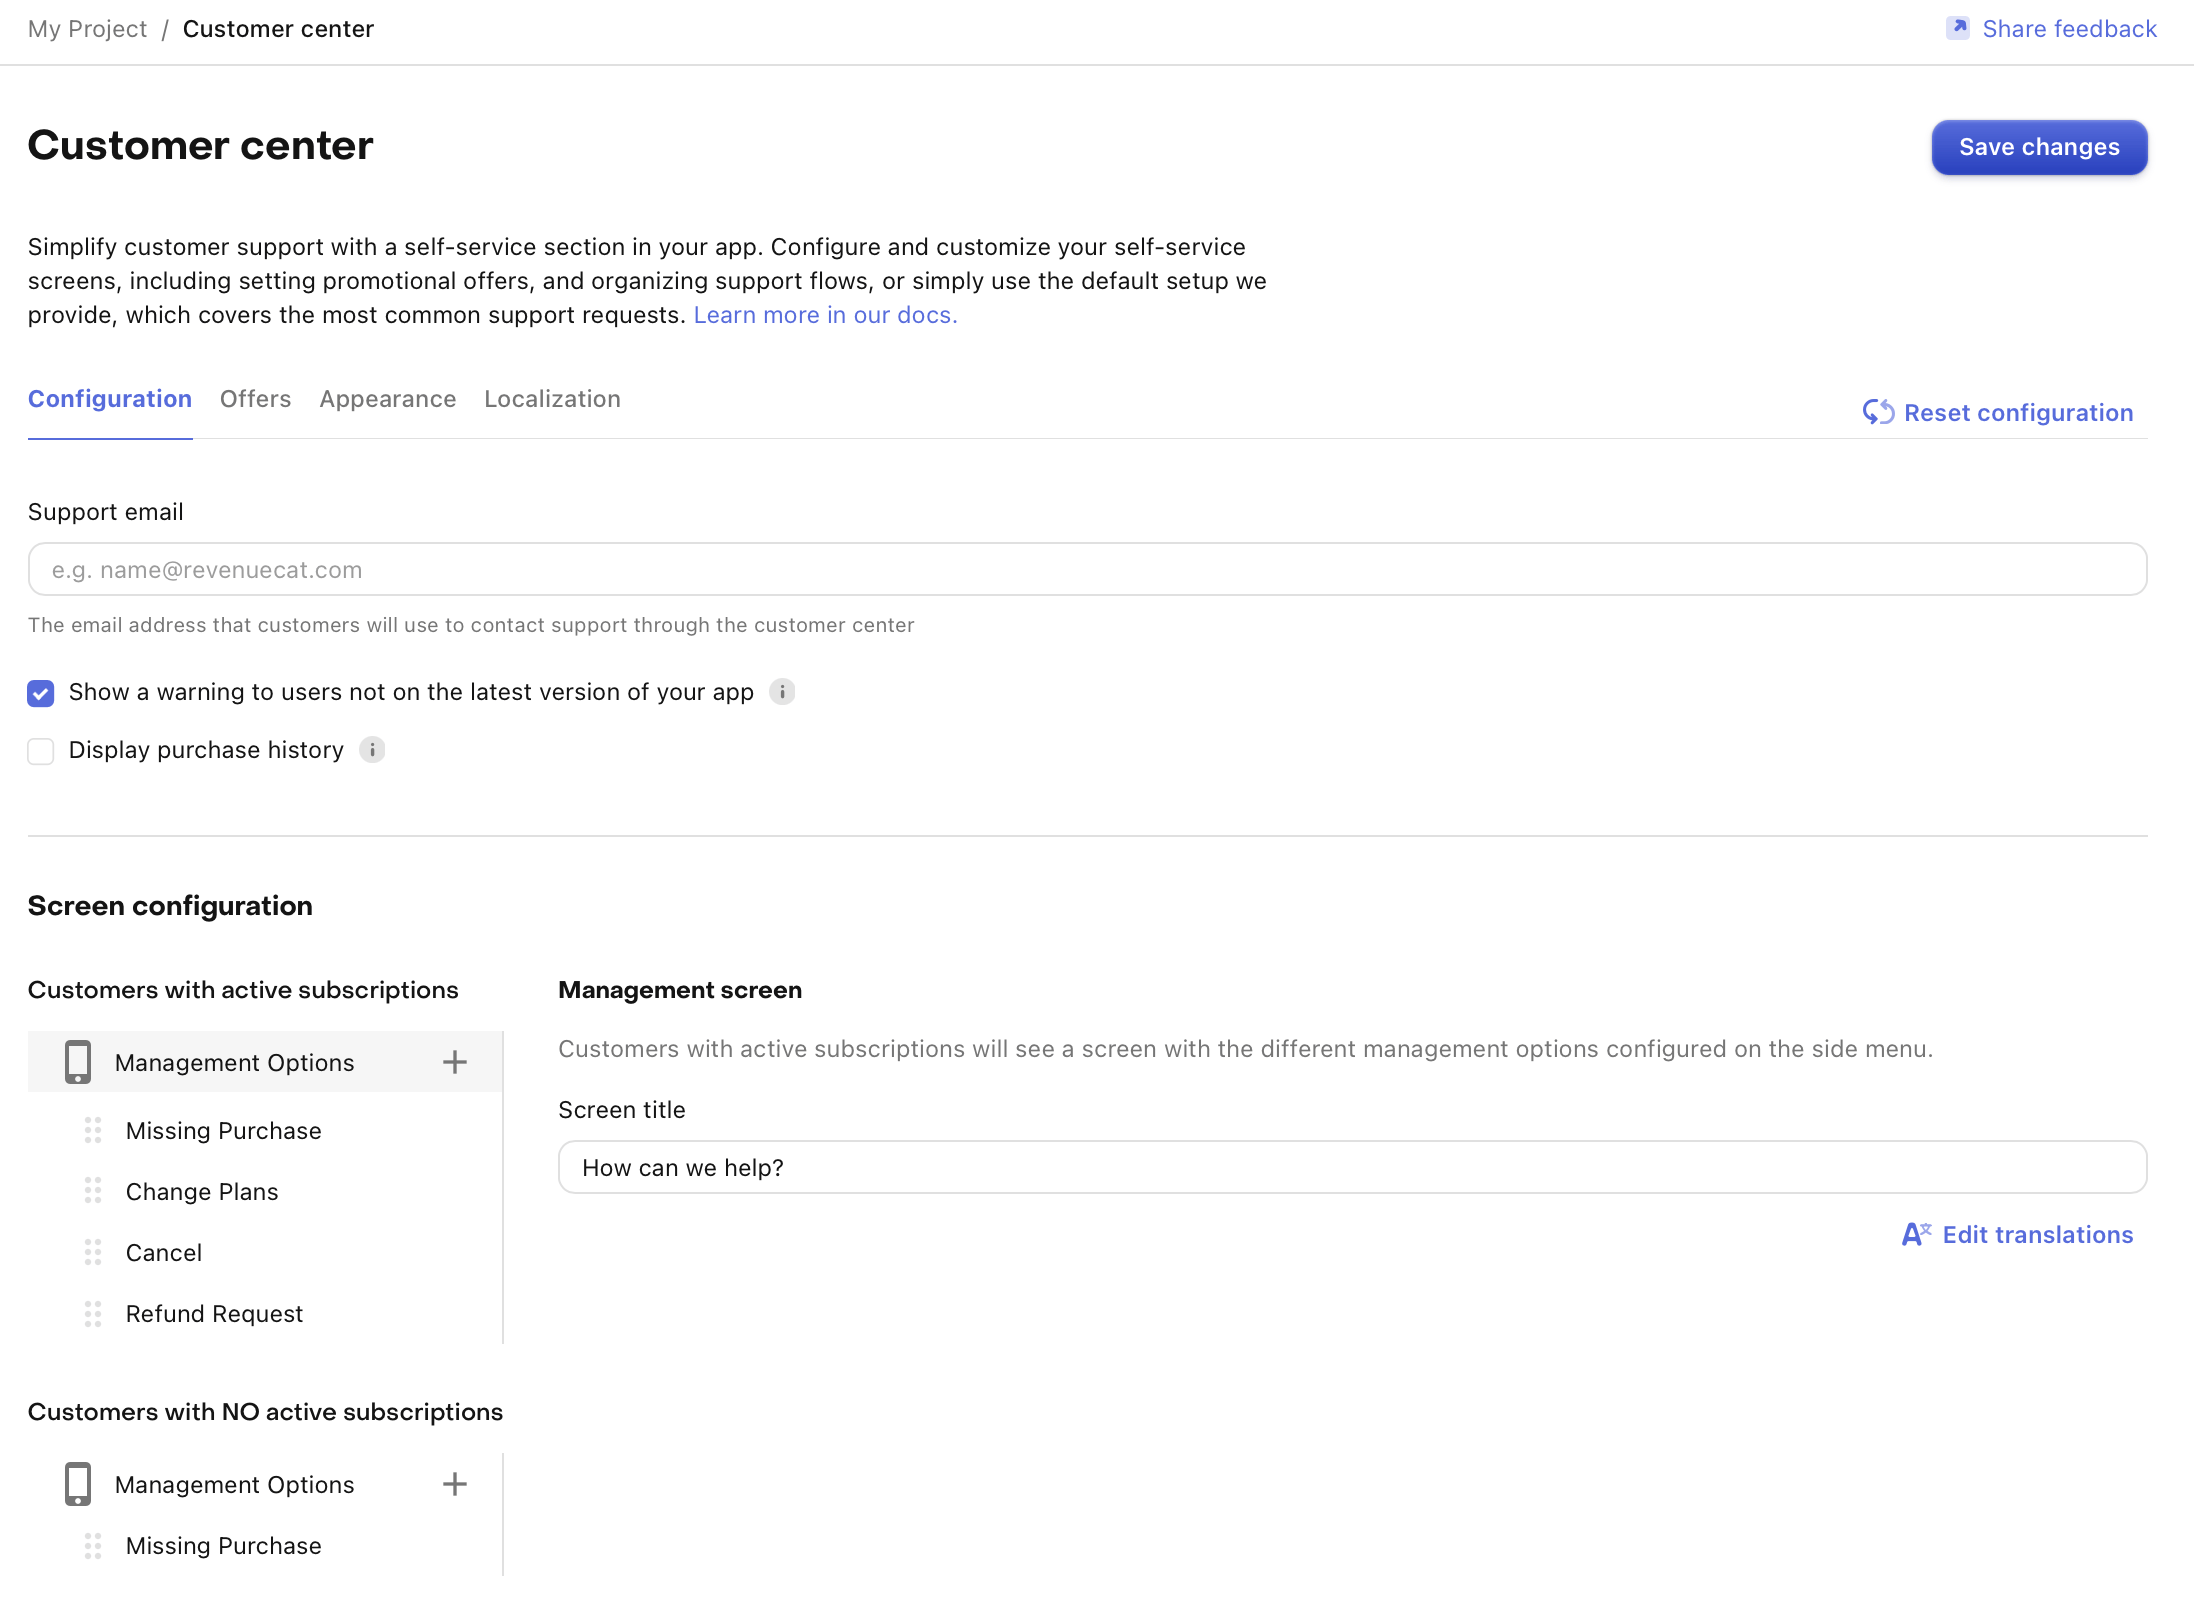This screenshot has width=2194, height=1600.
Task: Uncheck the warning for users on older app versions
Action: 40,692
